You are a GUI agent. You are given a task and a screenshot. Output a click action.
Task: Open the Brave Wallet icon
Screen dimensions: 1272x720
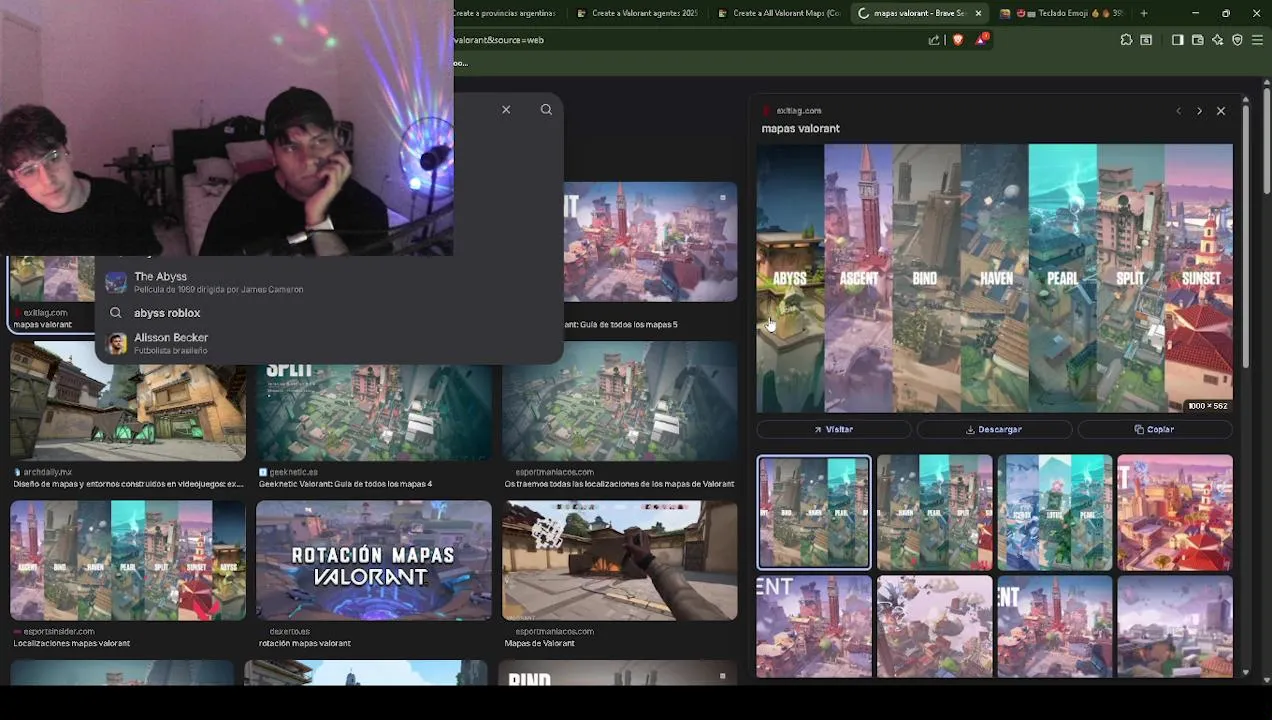(x=1197, y=40)
